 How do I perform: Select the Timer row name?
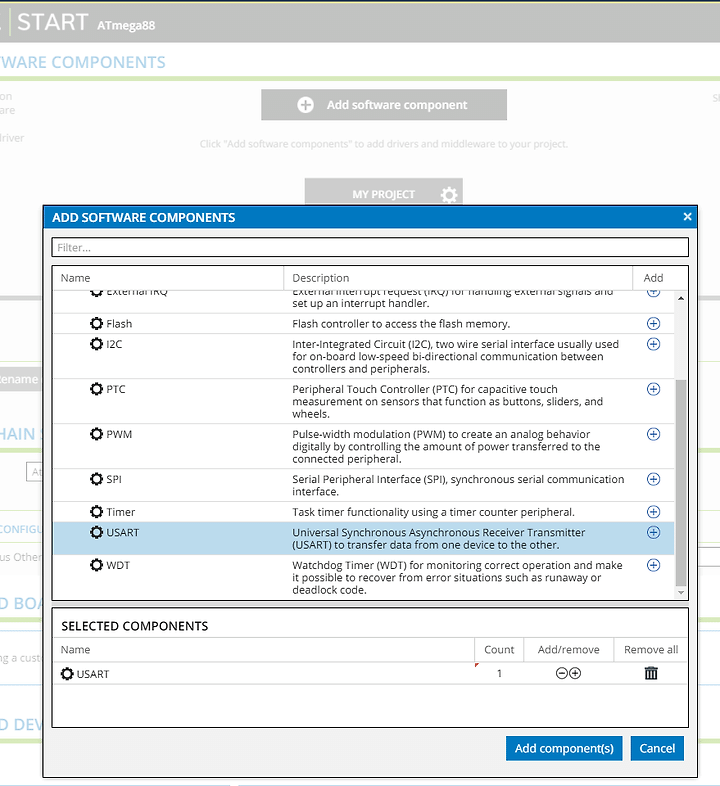[120, 512]
